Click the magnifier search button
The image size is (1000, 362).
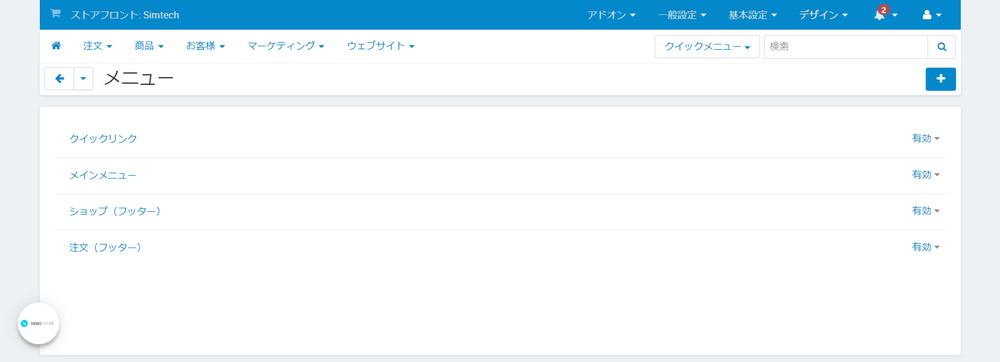pyautogui.click(x=941, y=47)
